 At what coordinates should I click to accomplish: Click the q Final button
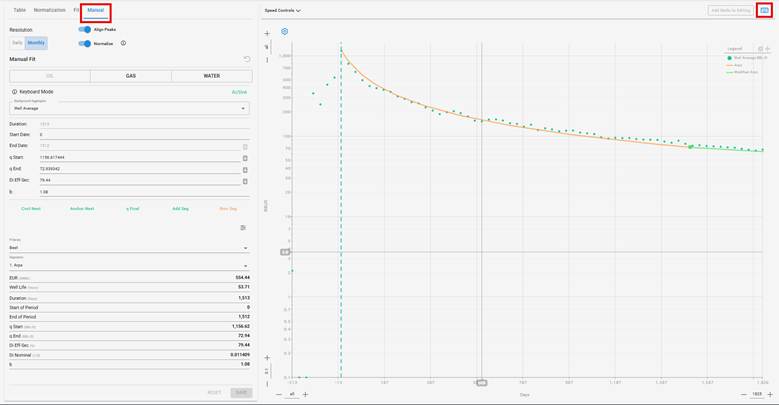pos(133,209)
